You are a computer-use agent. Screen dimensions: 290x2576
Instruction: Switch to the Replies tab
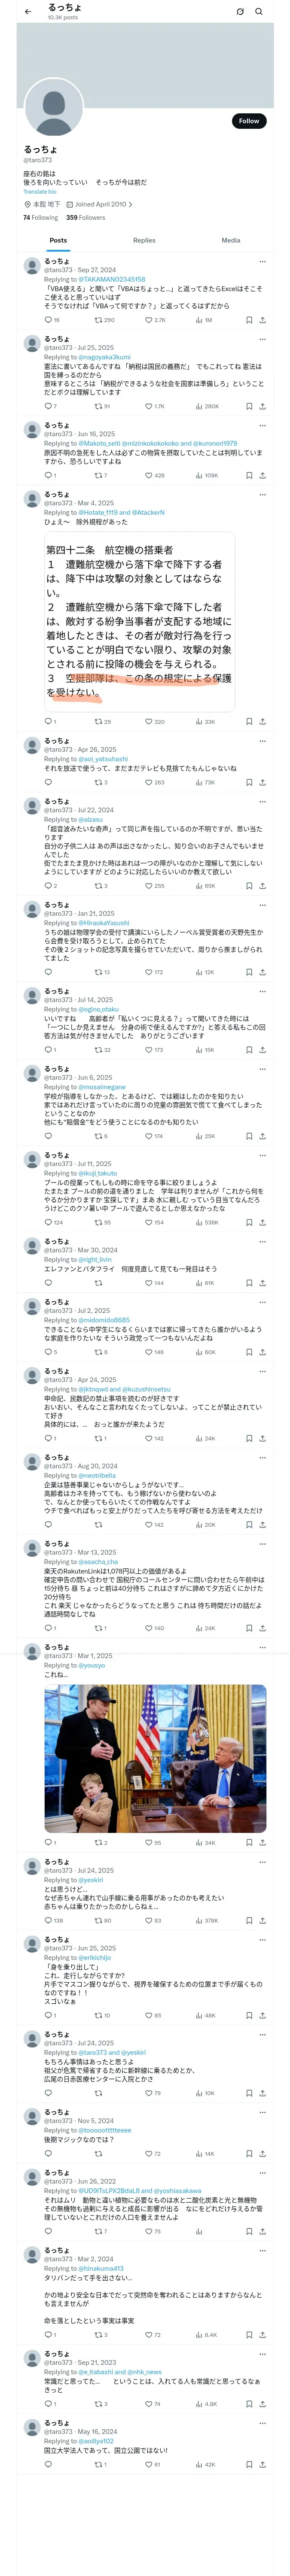click(144, 240)
